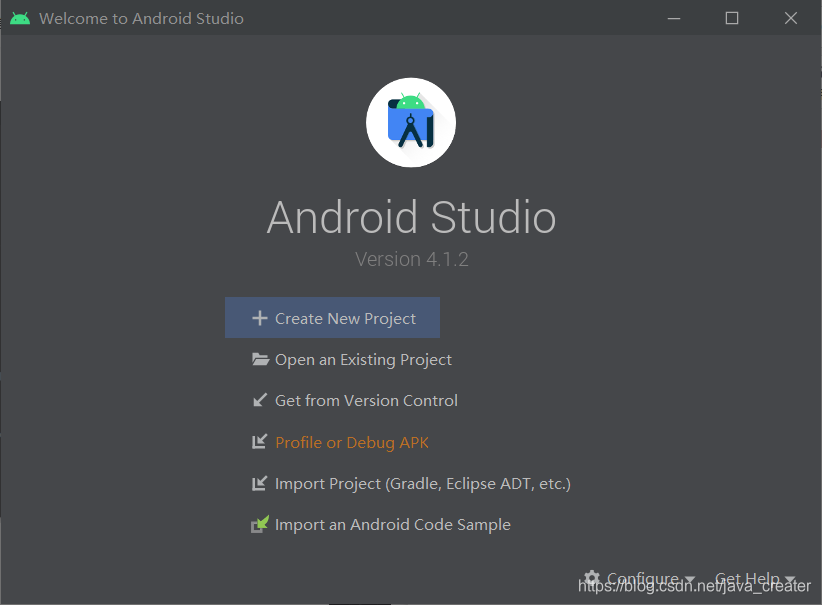Viewport: 822px width, 605px height.
Task: Click the Android Studio logo
Action: pos(411,123)
